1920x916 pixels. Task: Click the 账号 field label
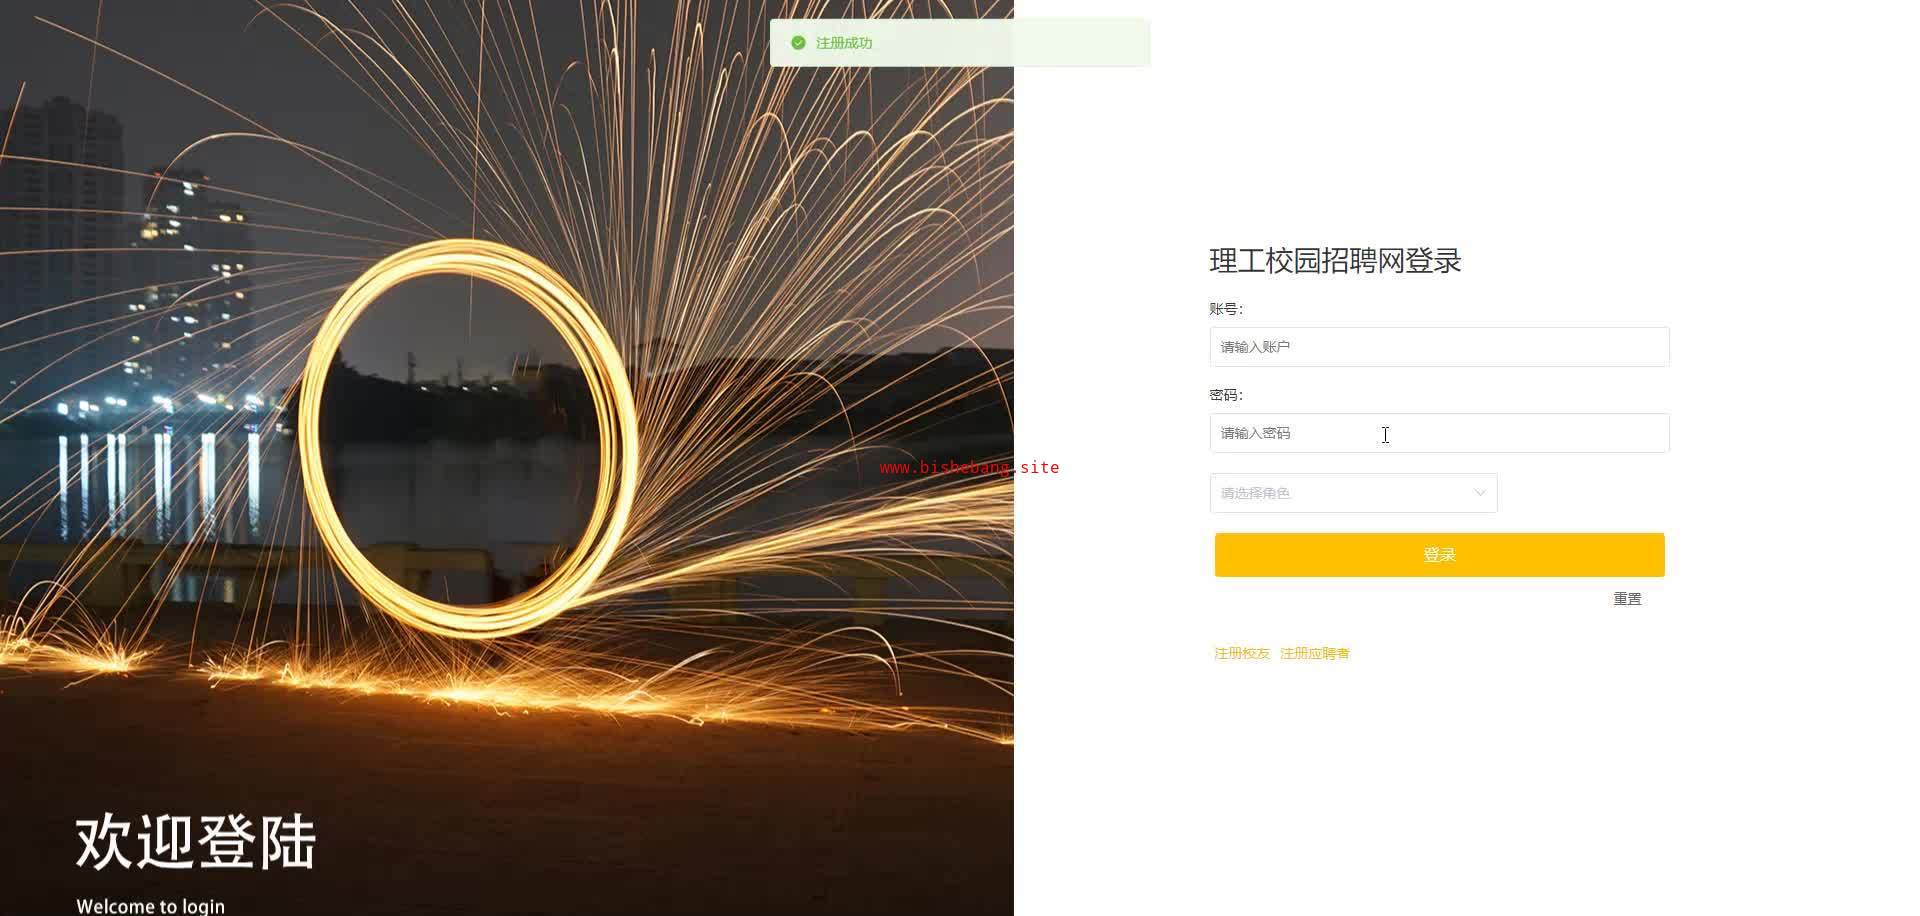(x=1226, y=309)
